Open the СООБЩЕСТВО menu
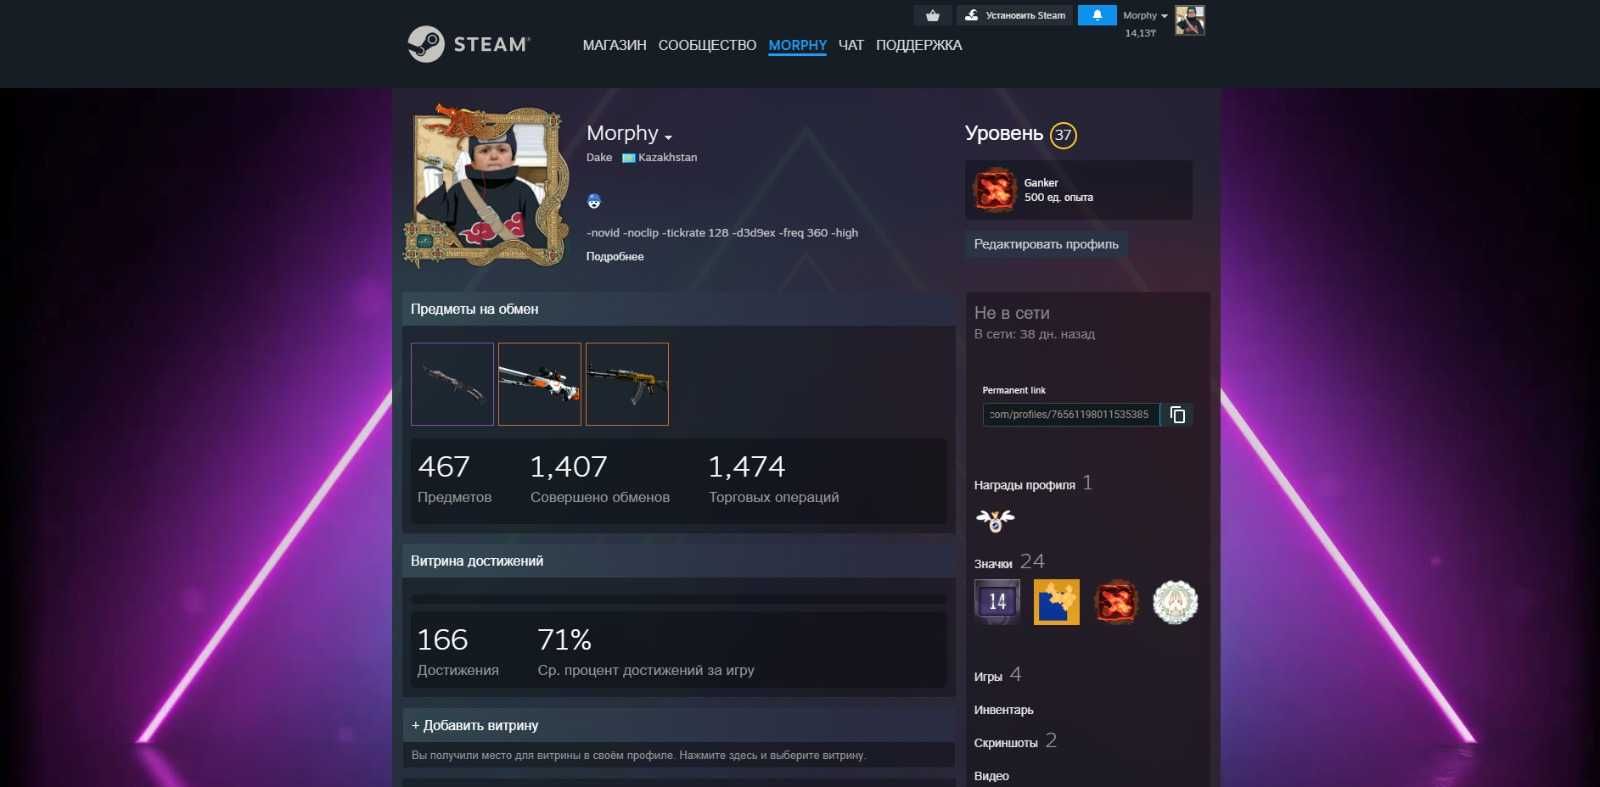 tap(707, 45)
